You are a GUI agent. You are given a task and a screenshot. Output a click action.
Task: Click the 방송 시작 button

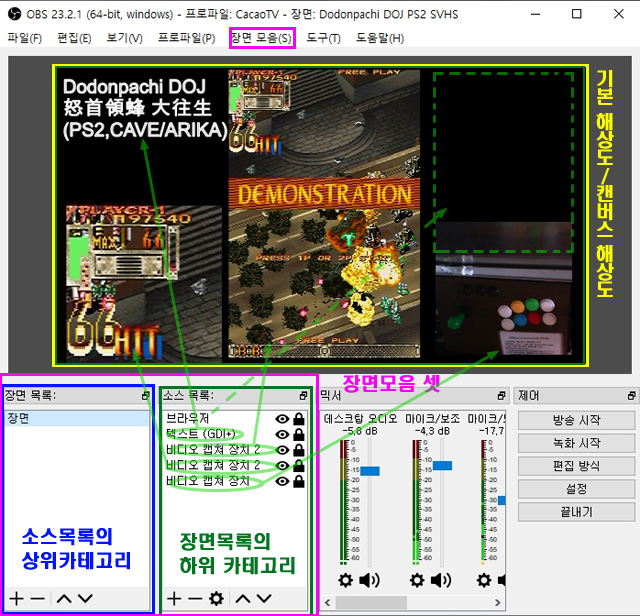coord(576,420)
